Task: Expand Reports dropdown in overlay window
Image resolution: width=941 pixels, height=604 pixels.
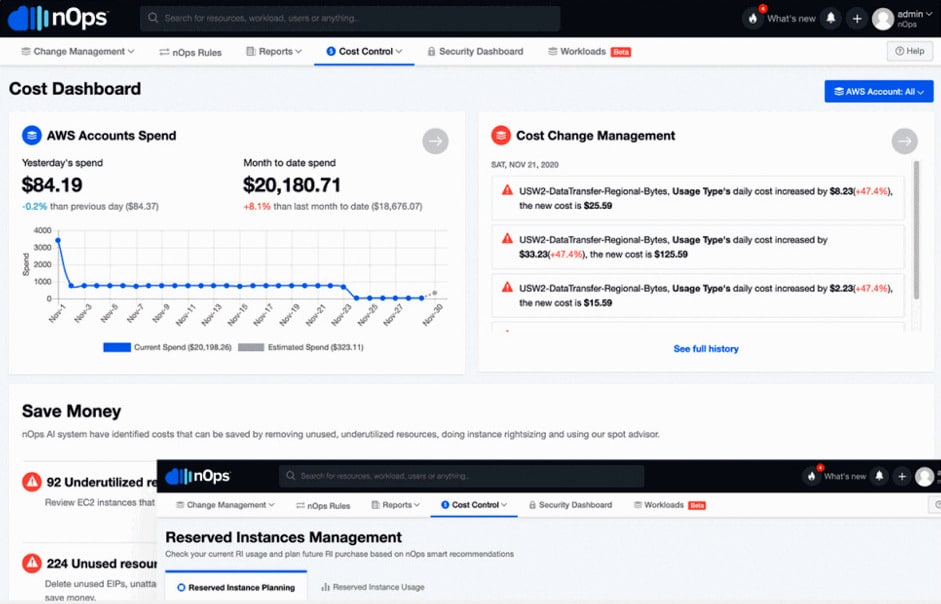Action: pyautogui.click(x=396, y=505)
